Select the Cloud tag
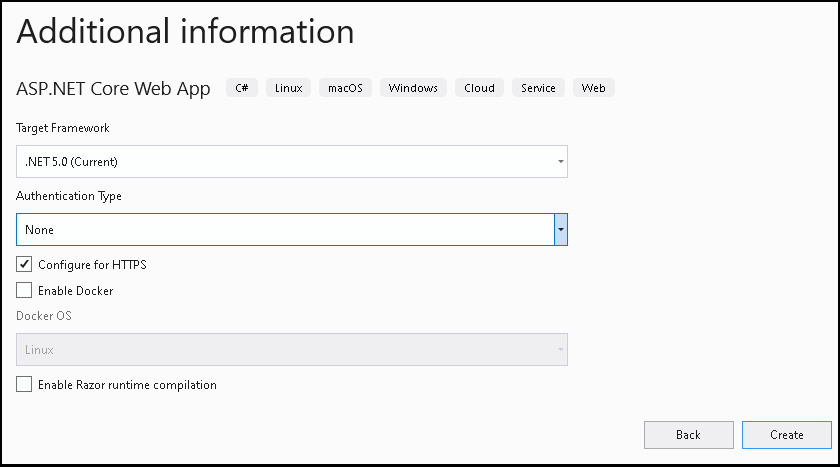 click(479, 88)
